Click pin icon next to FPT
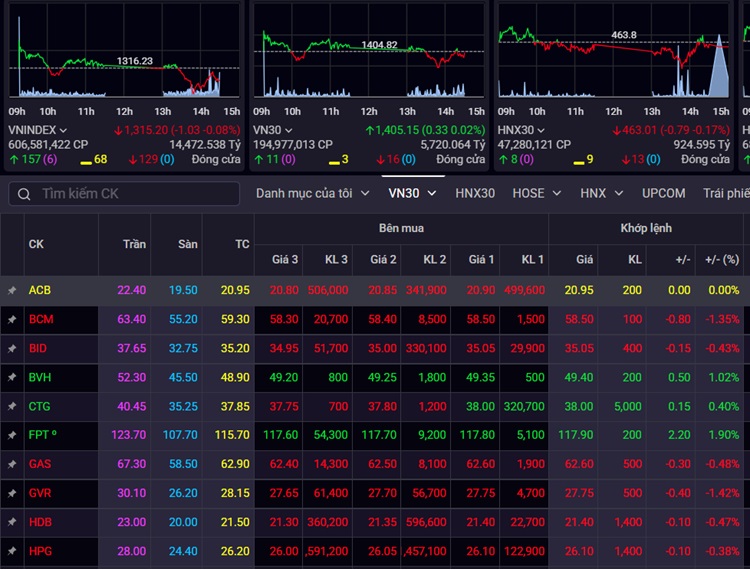 pos(12,435)
